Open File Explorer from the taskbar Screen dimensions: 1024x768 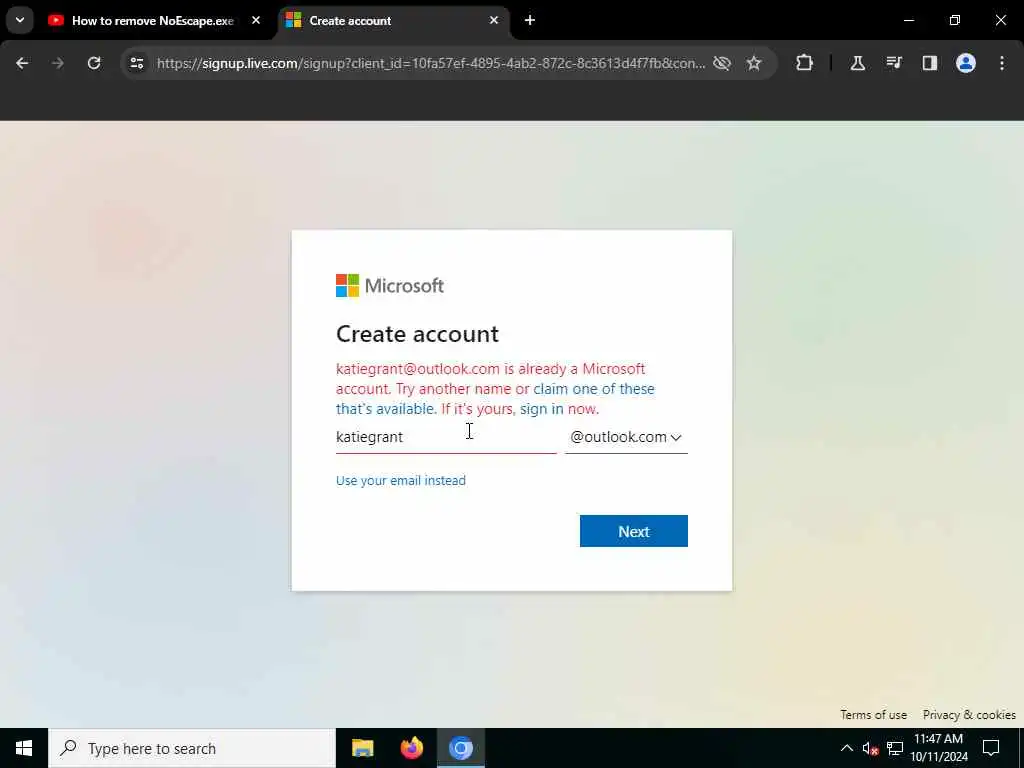click(362, 748)
